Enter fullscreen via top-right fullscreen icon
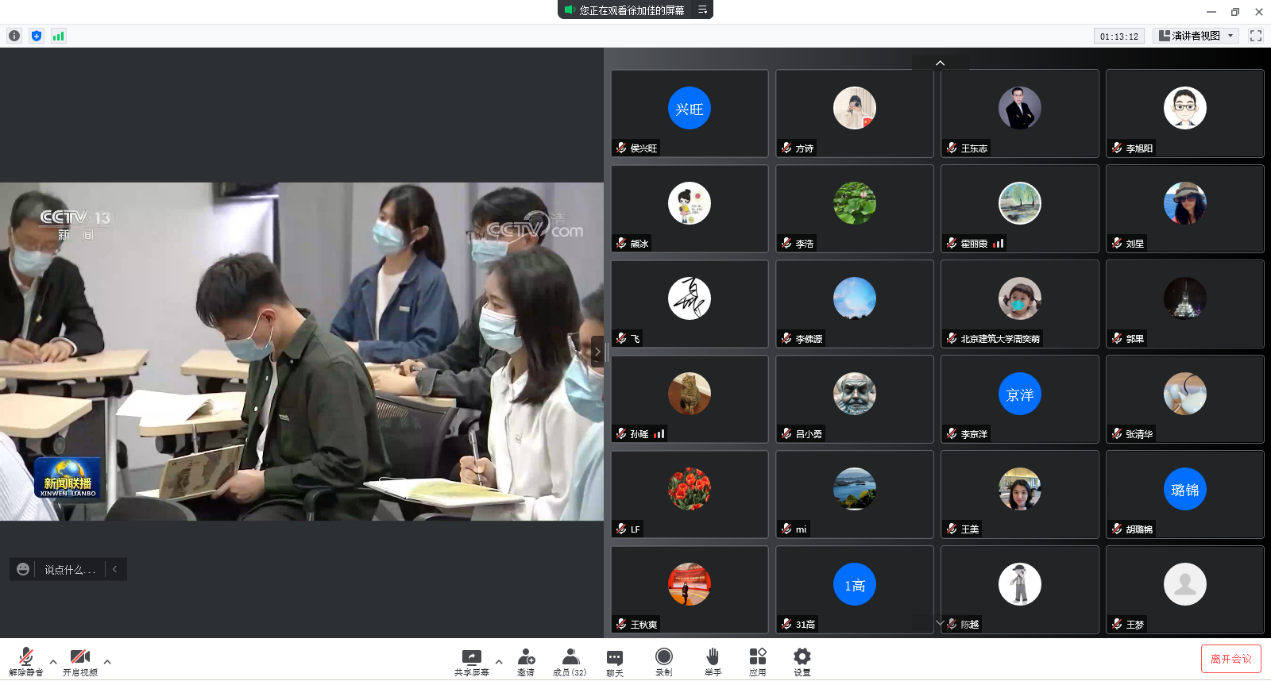 point(1255,36)
